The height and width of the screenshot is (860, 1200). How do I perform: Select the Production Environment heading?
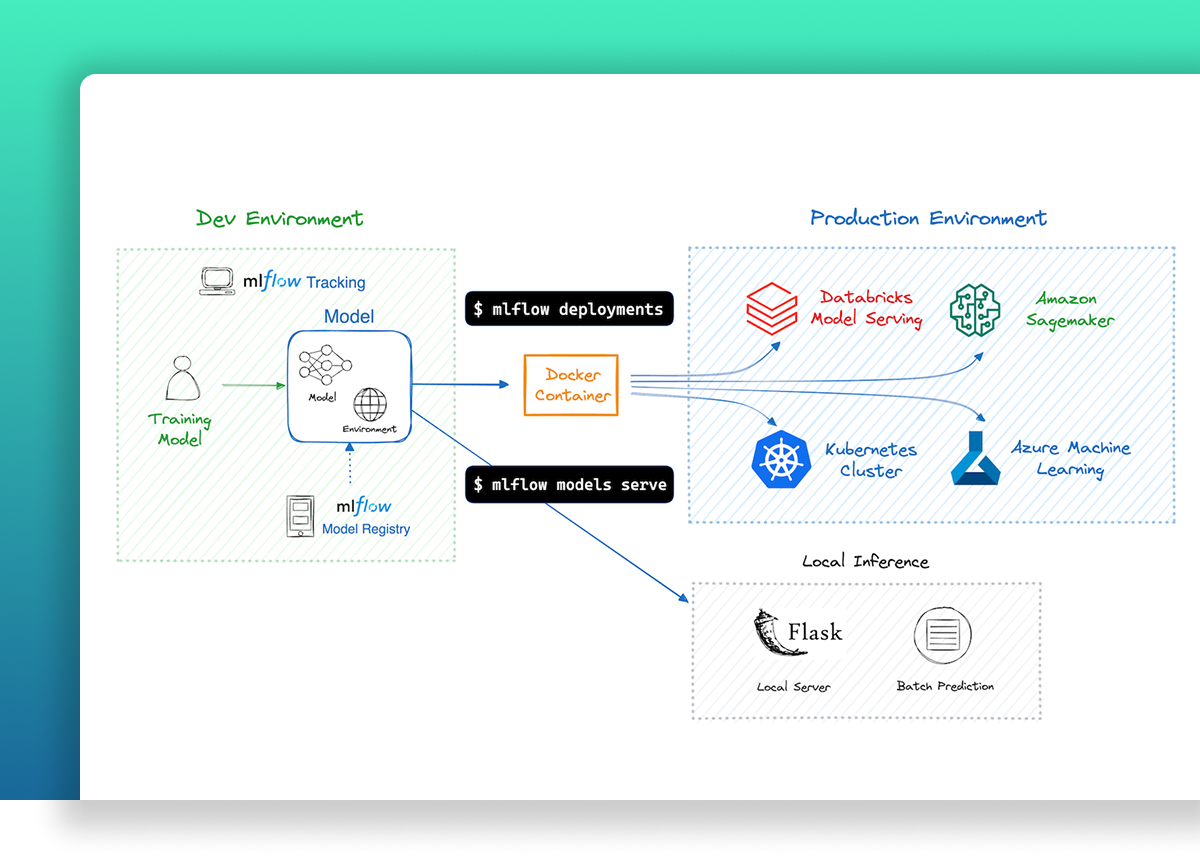coord(928,217)
